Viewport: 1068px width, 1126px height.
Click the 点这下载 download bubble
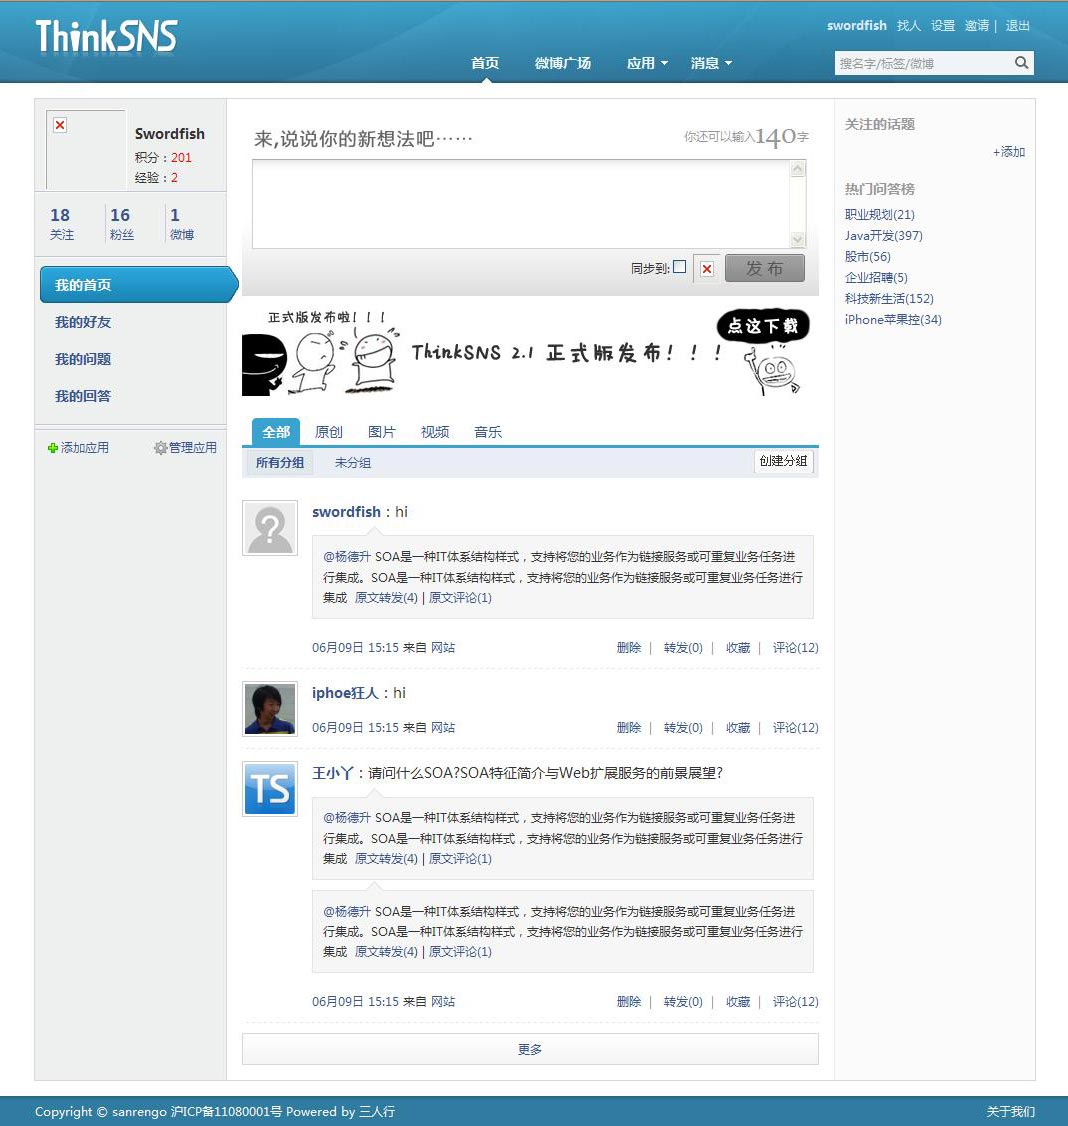tap(763, 325)
